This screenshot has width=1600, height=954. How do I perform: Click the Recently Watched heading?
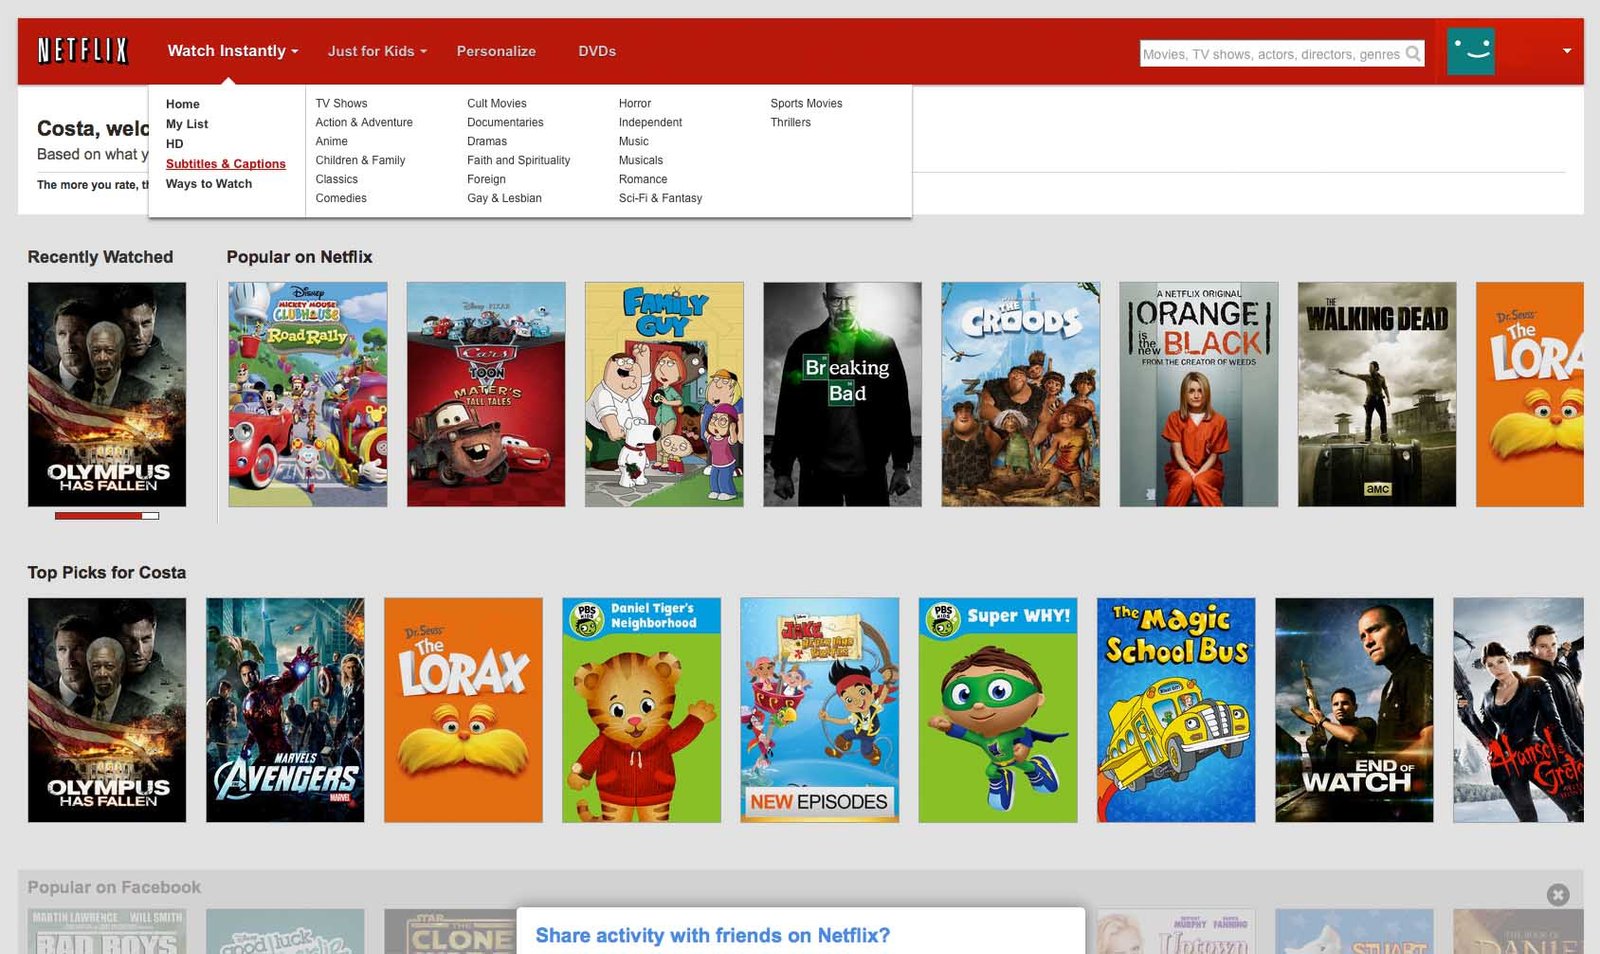coord(100,257)
